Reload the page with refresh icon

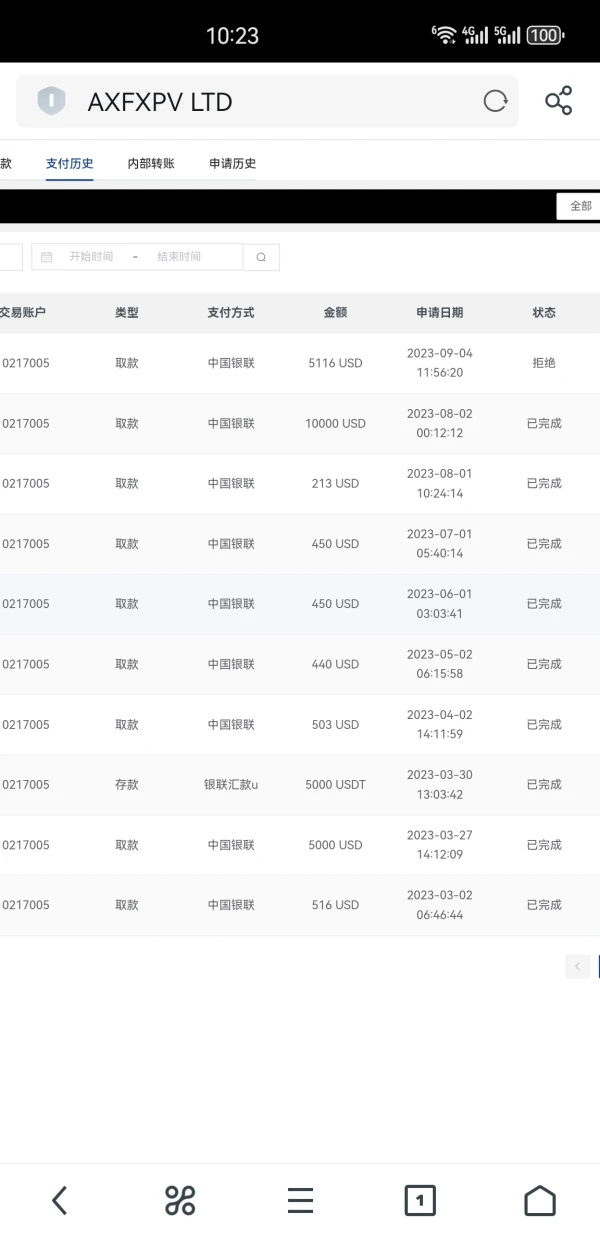(495, 101)
